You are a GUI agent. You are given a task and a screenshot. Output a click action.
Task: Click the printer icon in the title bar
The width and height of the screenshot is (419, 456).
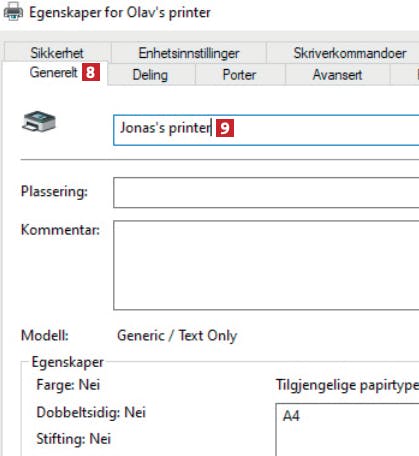pyautogui.click(x=13, y=12)
